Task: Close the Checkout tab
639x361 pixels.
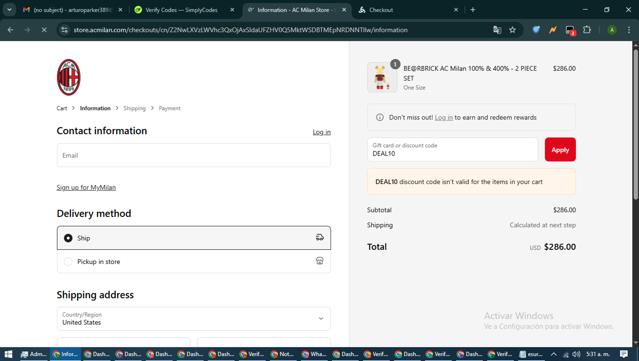Action: point(456,10)
